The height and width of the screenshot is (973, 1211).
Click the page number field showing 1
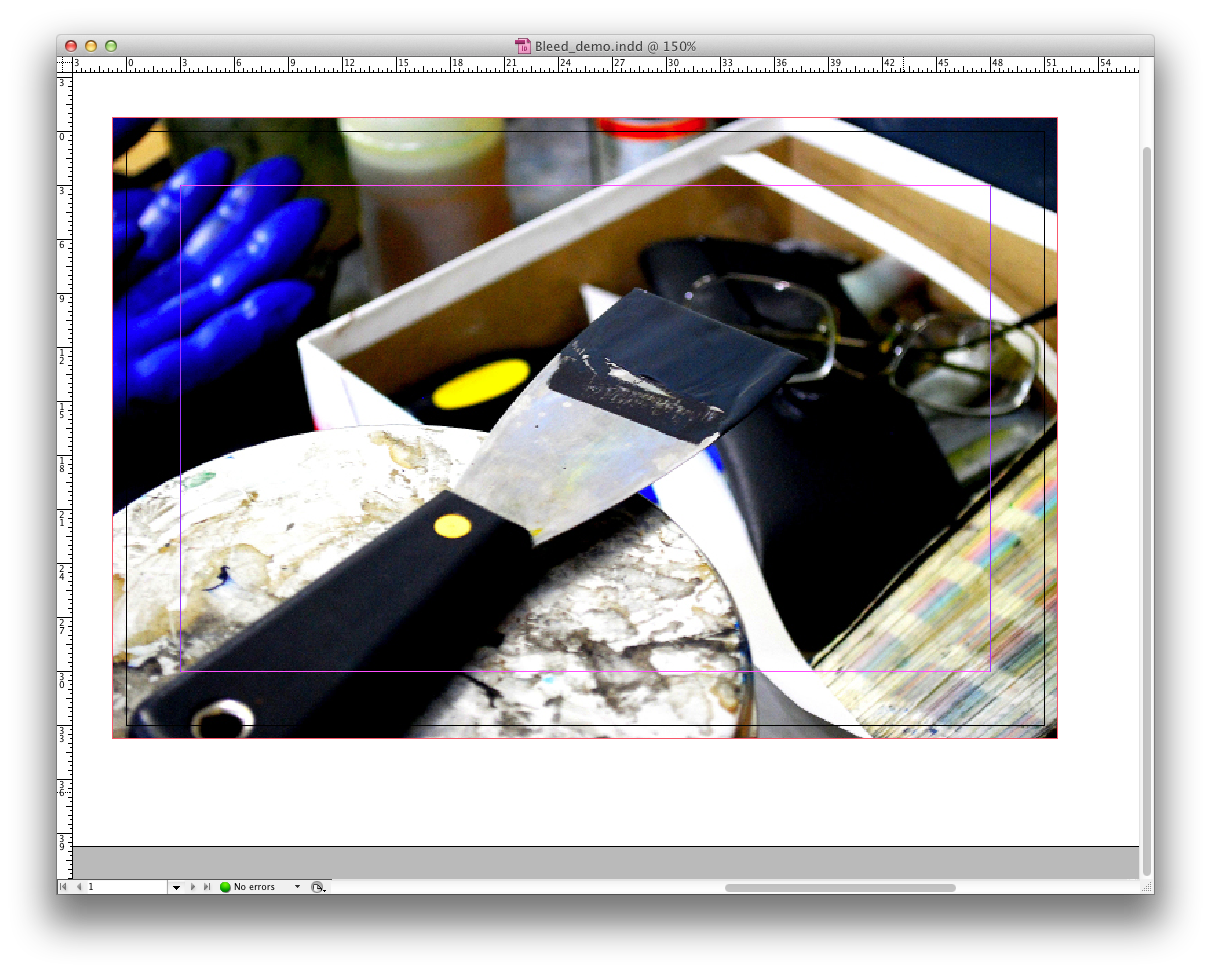[126, 887]
